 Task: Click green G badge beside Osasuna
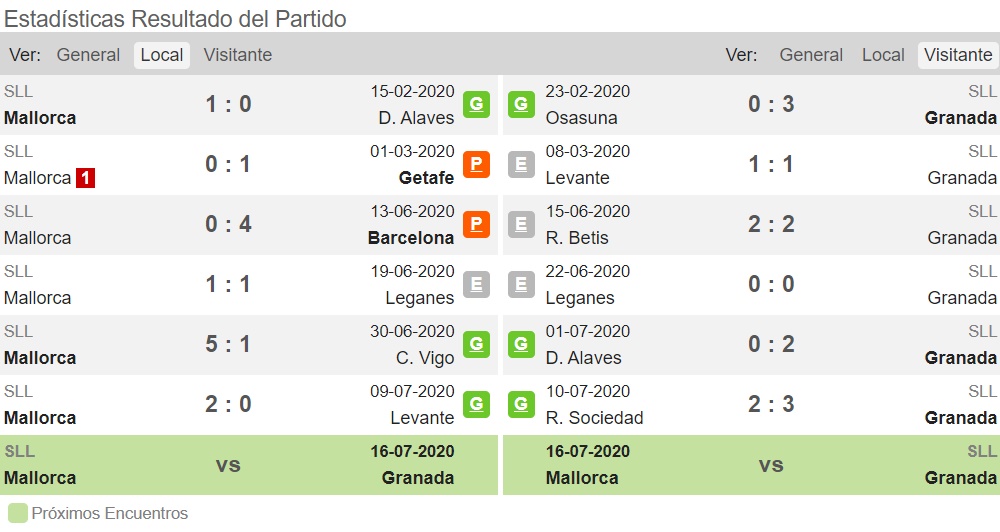[521, 104]
